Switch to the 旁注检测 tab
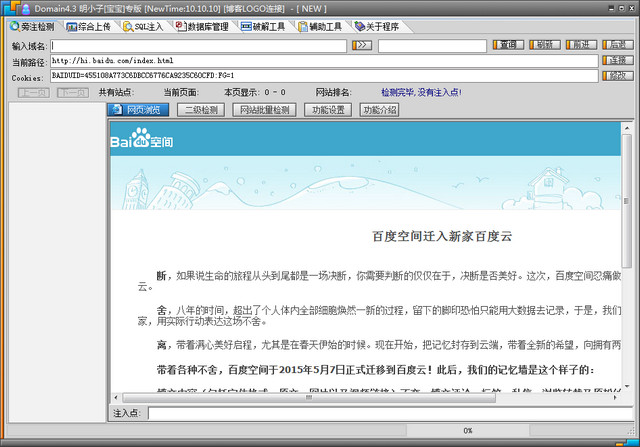The height and width of the screenshot is (447, 640). pos(33,27)
